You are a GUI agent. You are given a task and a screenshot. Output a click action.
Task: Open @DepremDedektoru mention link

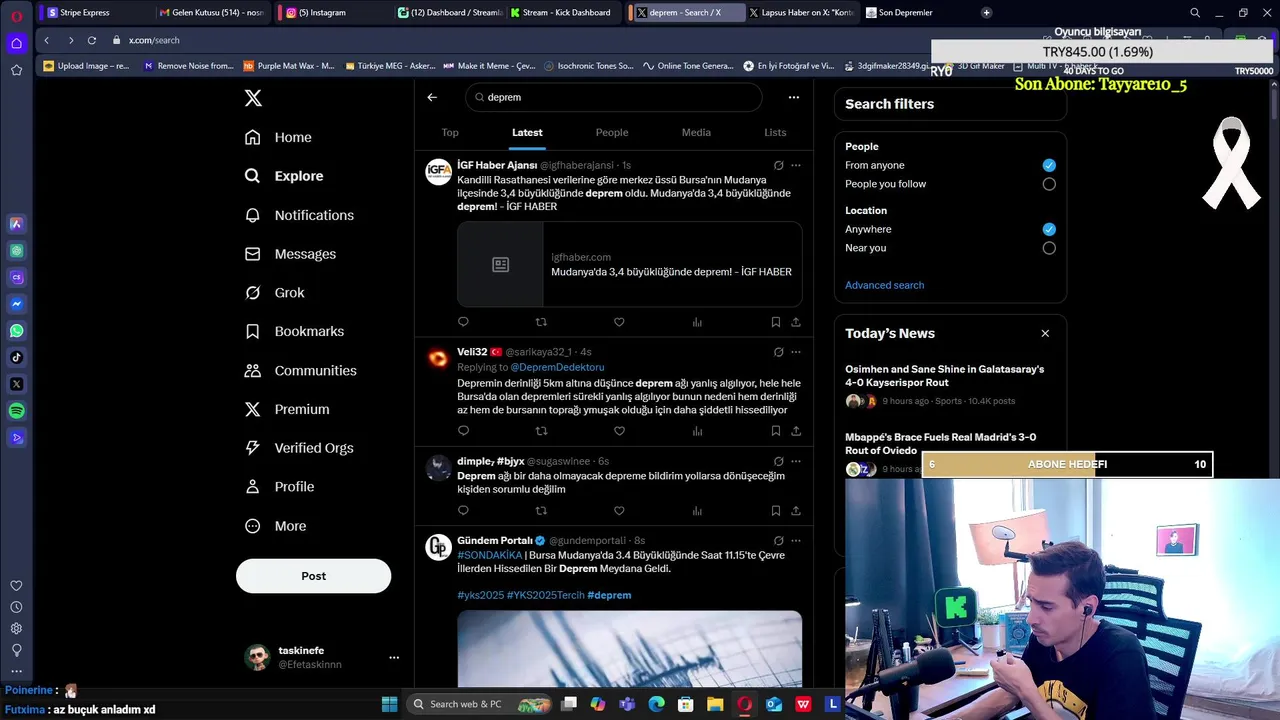click(557, 367)
